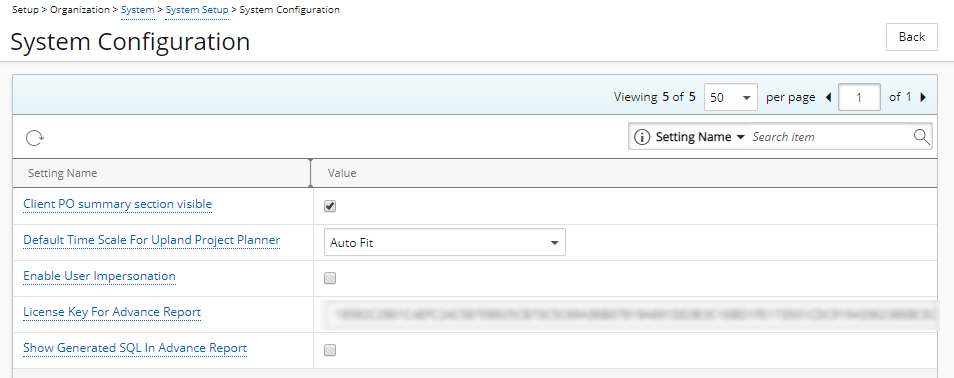954x378 pixels.
Task: Open the 50 per page dropdown
Action: 731,97
